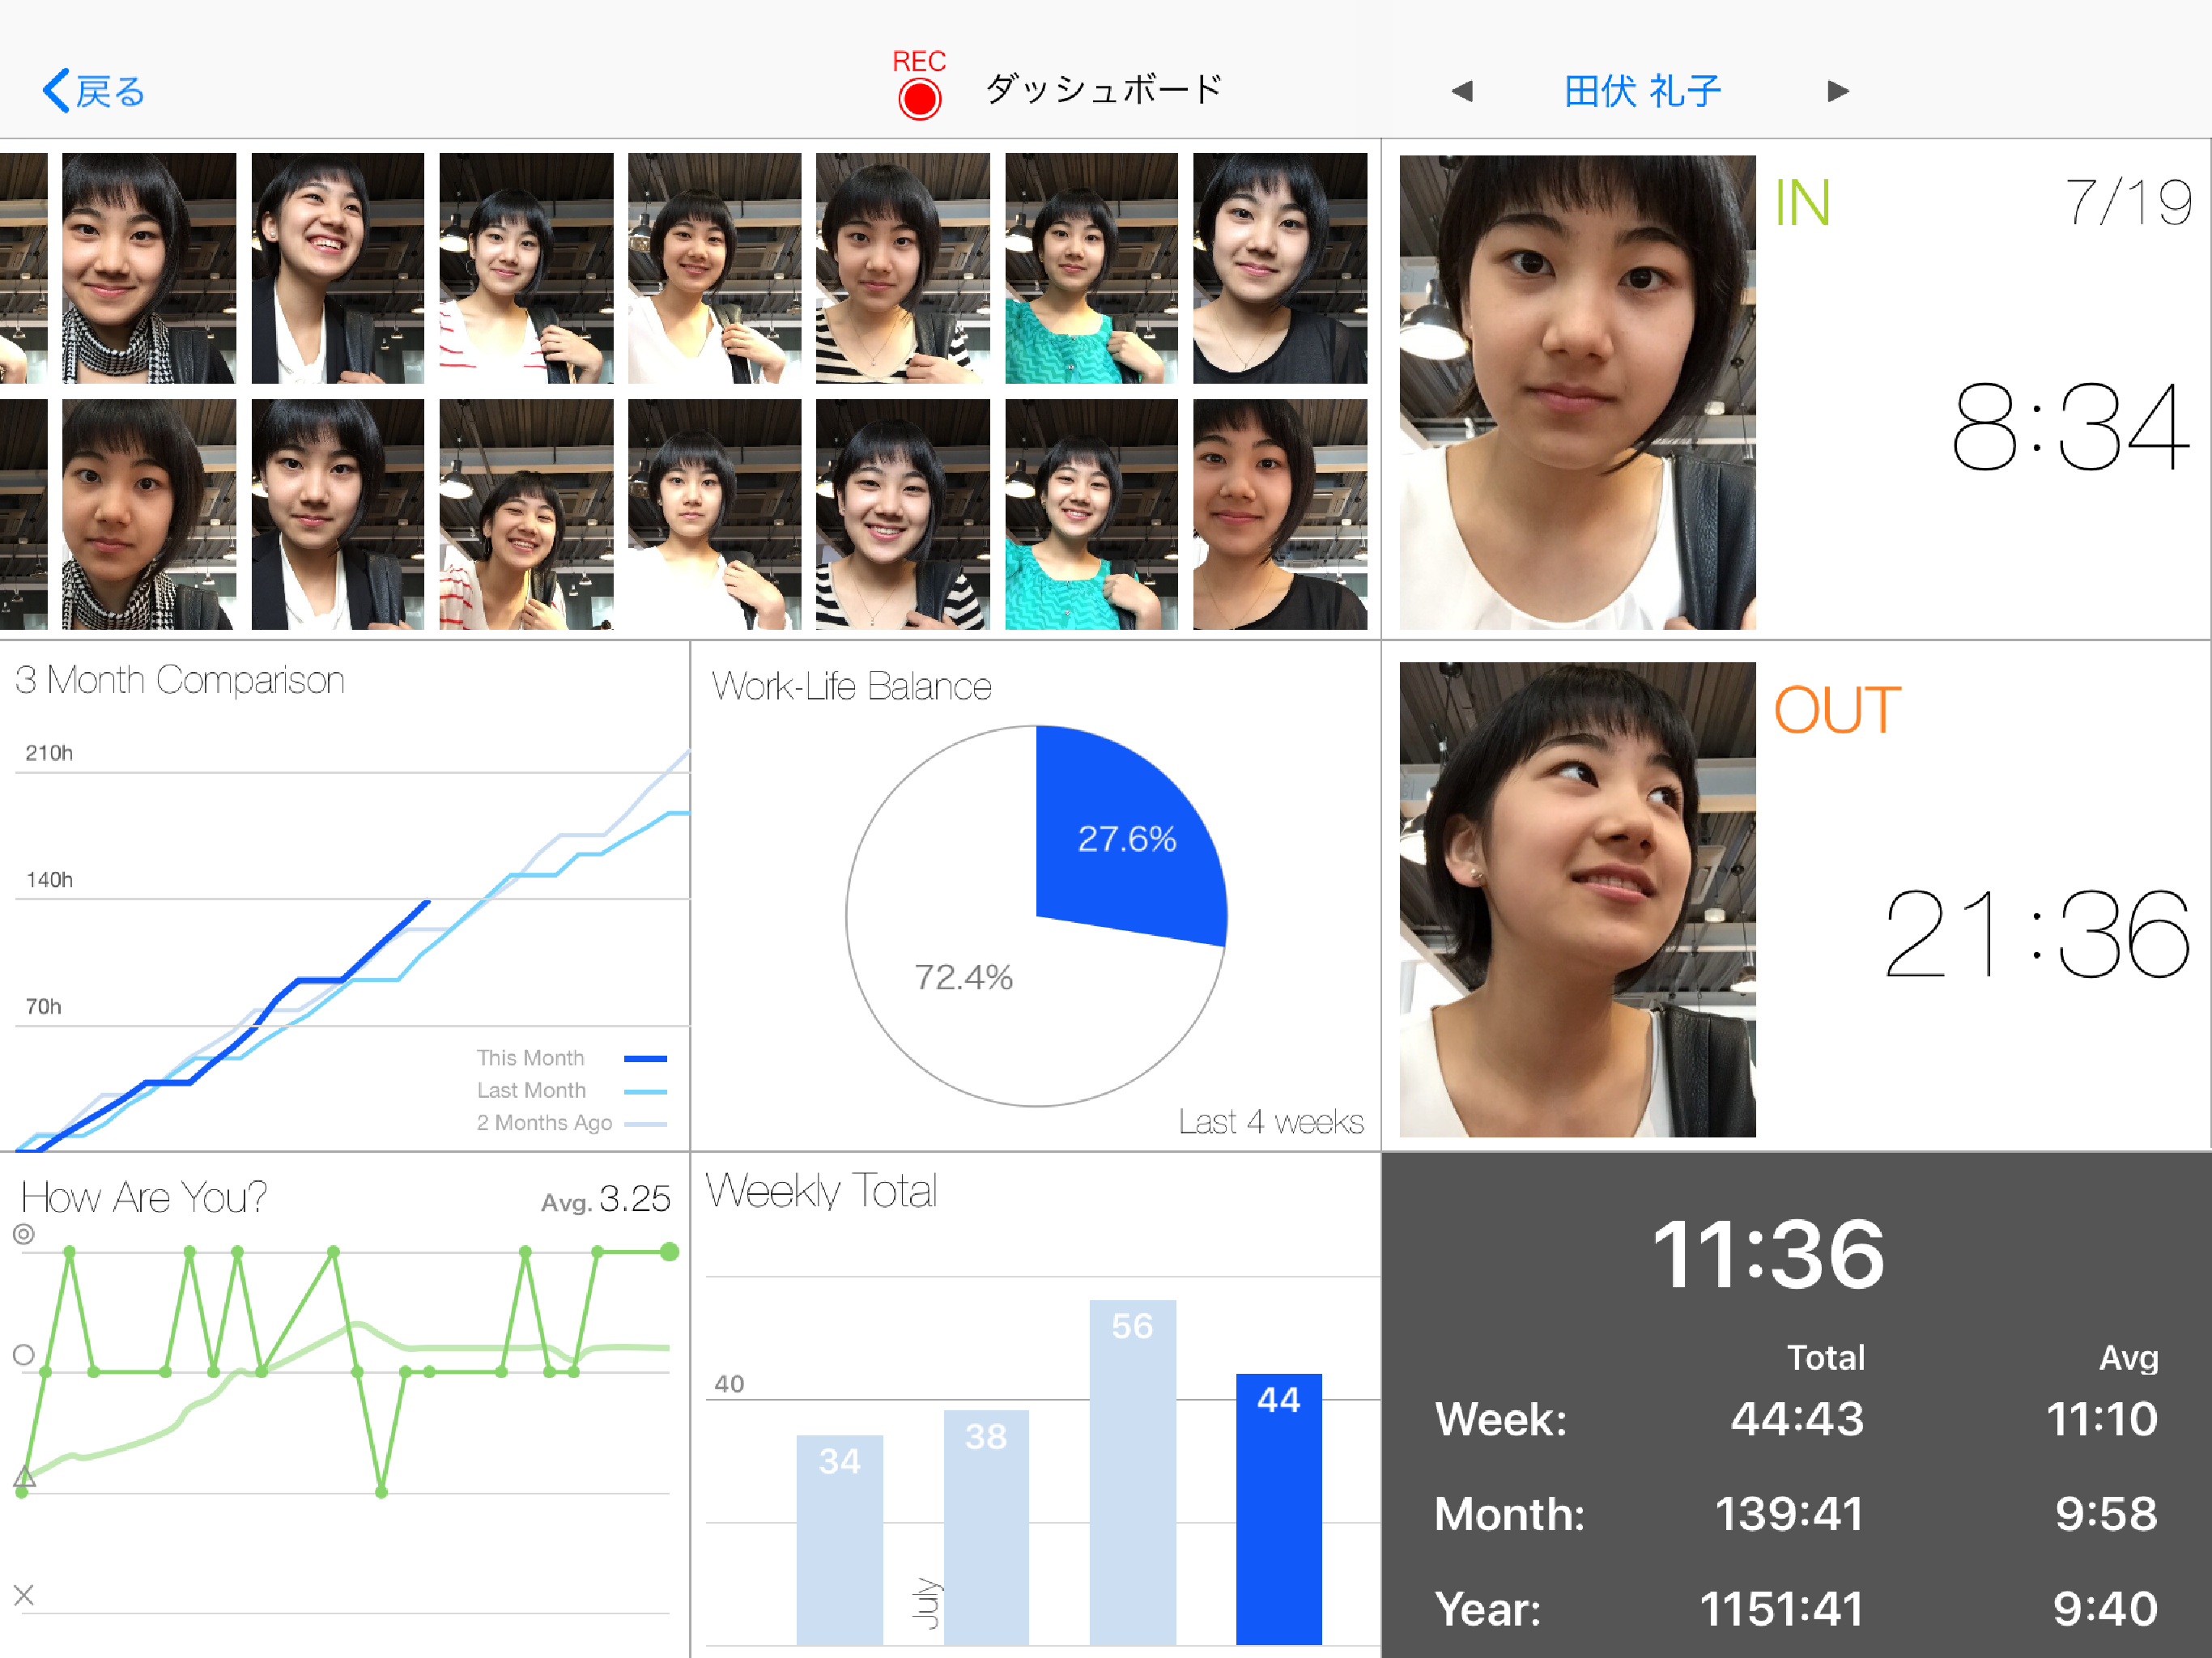Viewport: 2212px width, 1658px height.
Task: Open the large IN clock-in photo
Action: coord(1577,392)
